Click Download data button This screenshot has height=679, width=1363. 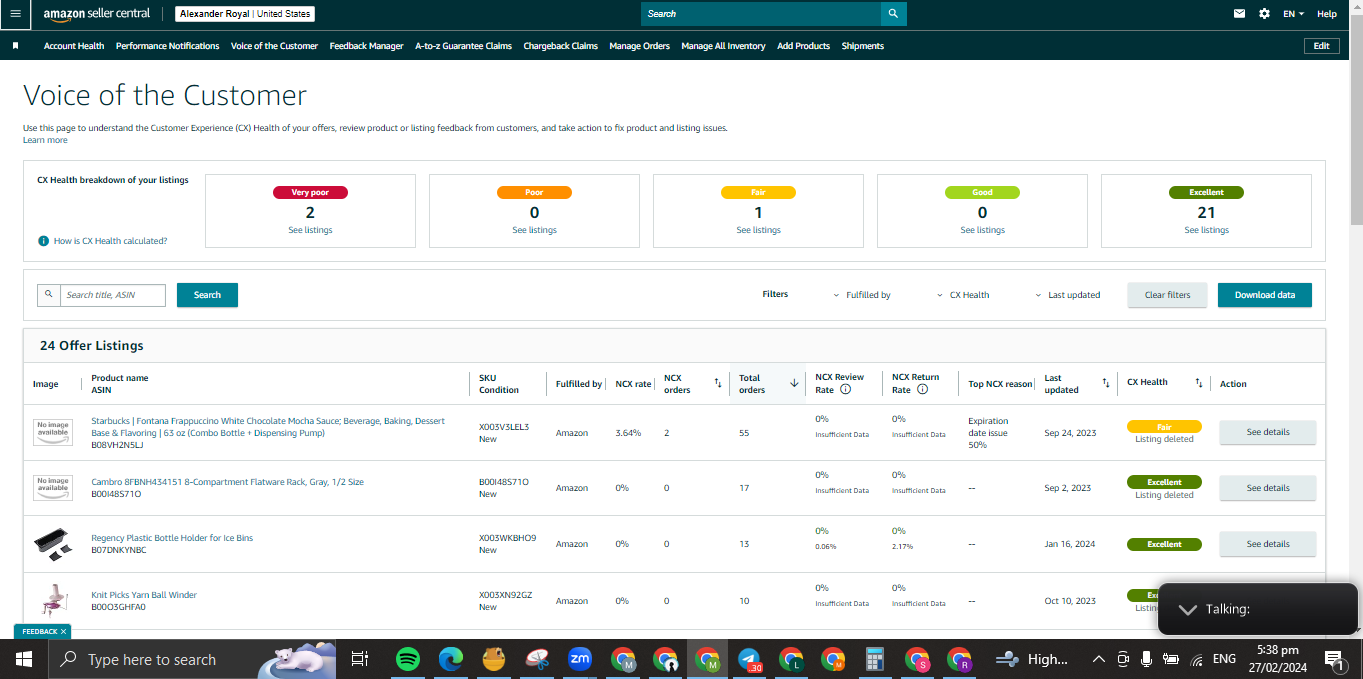point(1265,295)
